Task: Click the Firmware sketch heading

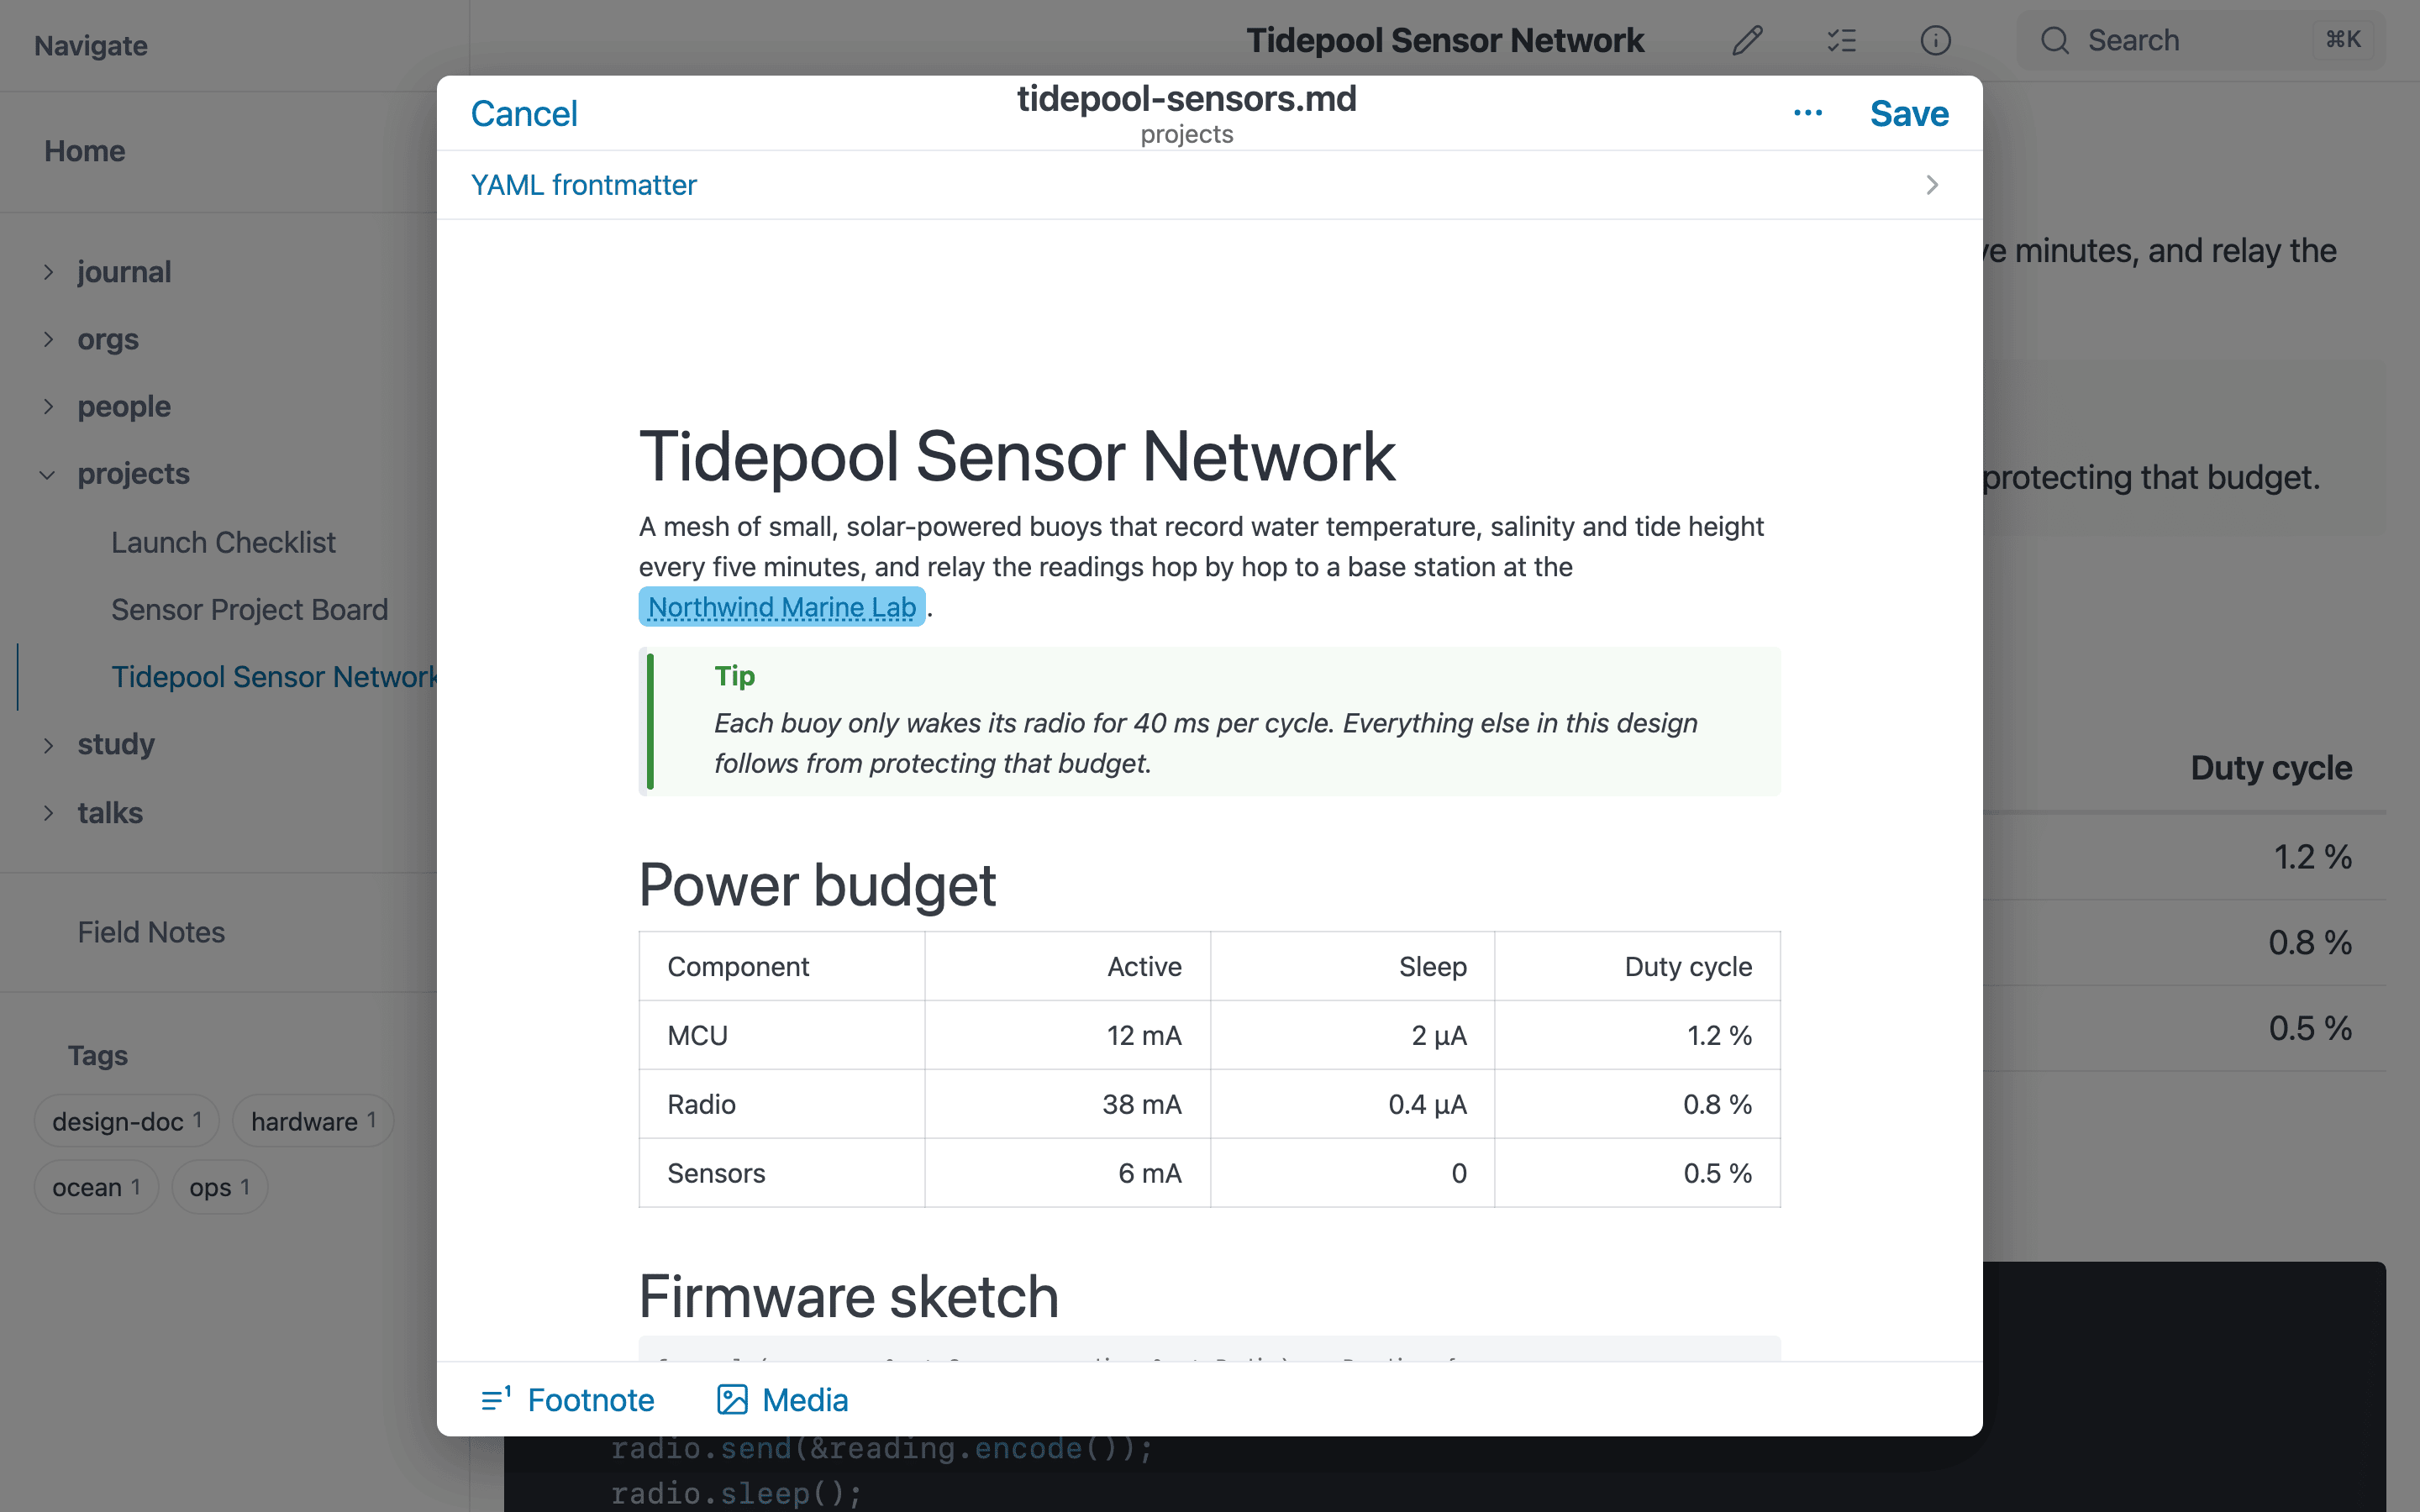Action: coord(848,1297)
